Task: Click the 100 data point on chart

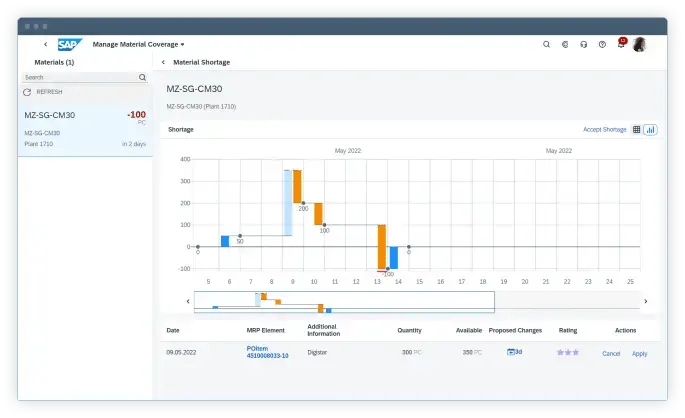Action: click(324, 225)
